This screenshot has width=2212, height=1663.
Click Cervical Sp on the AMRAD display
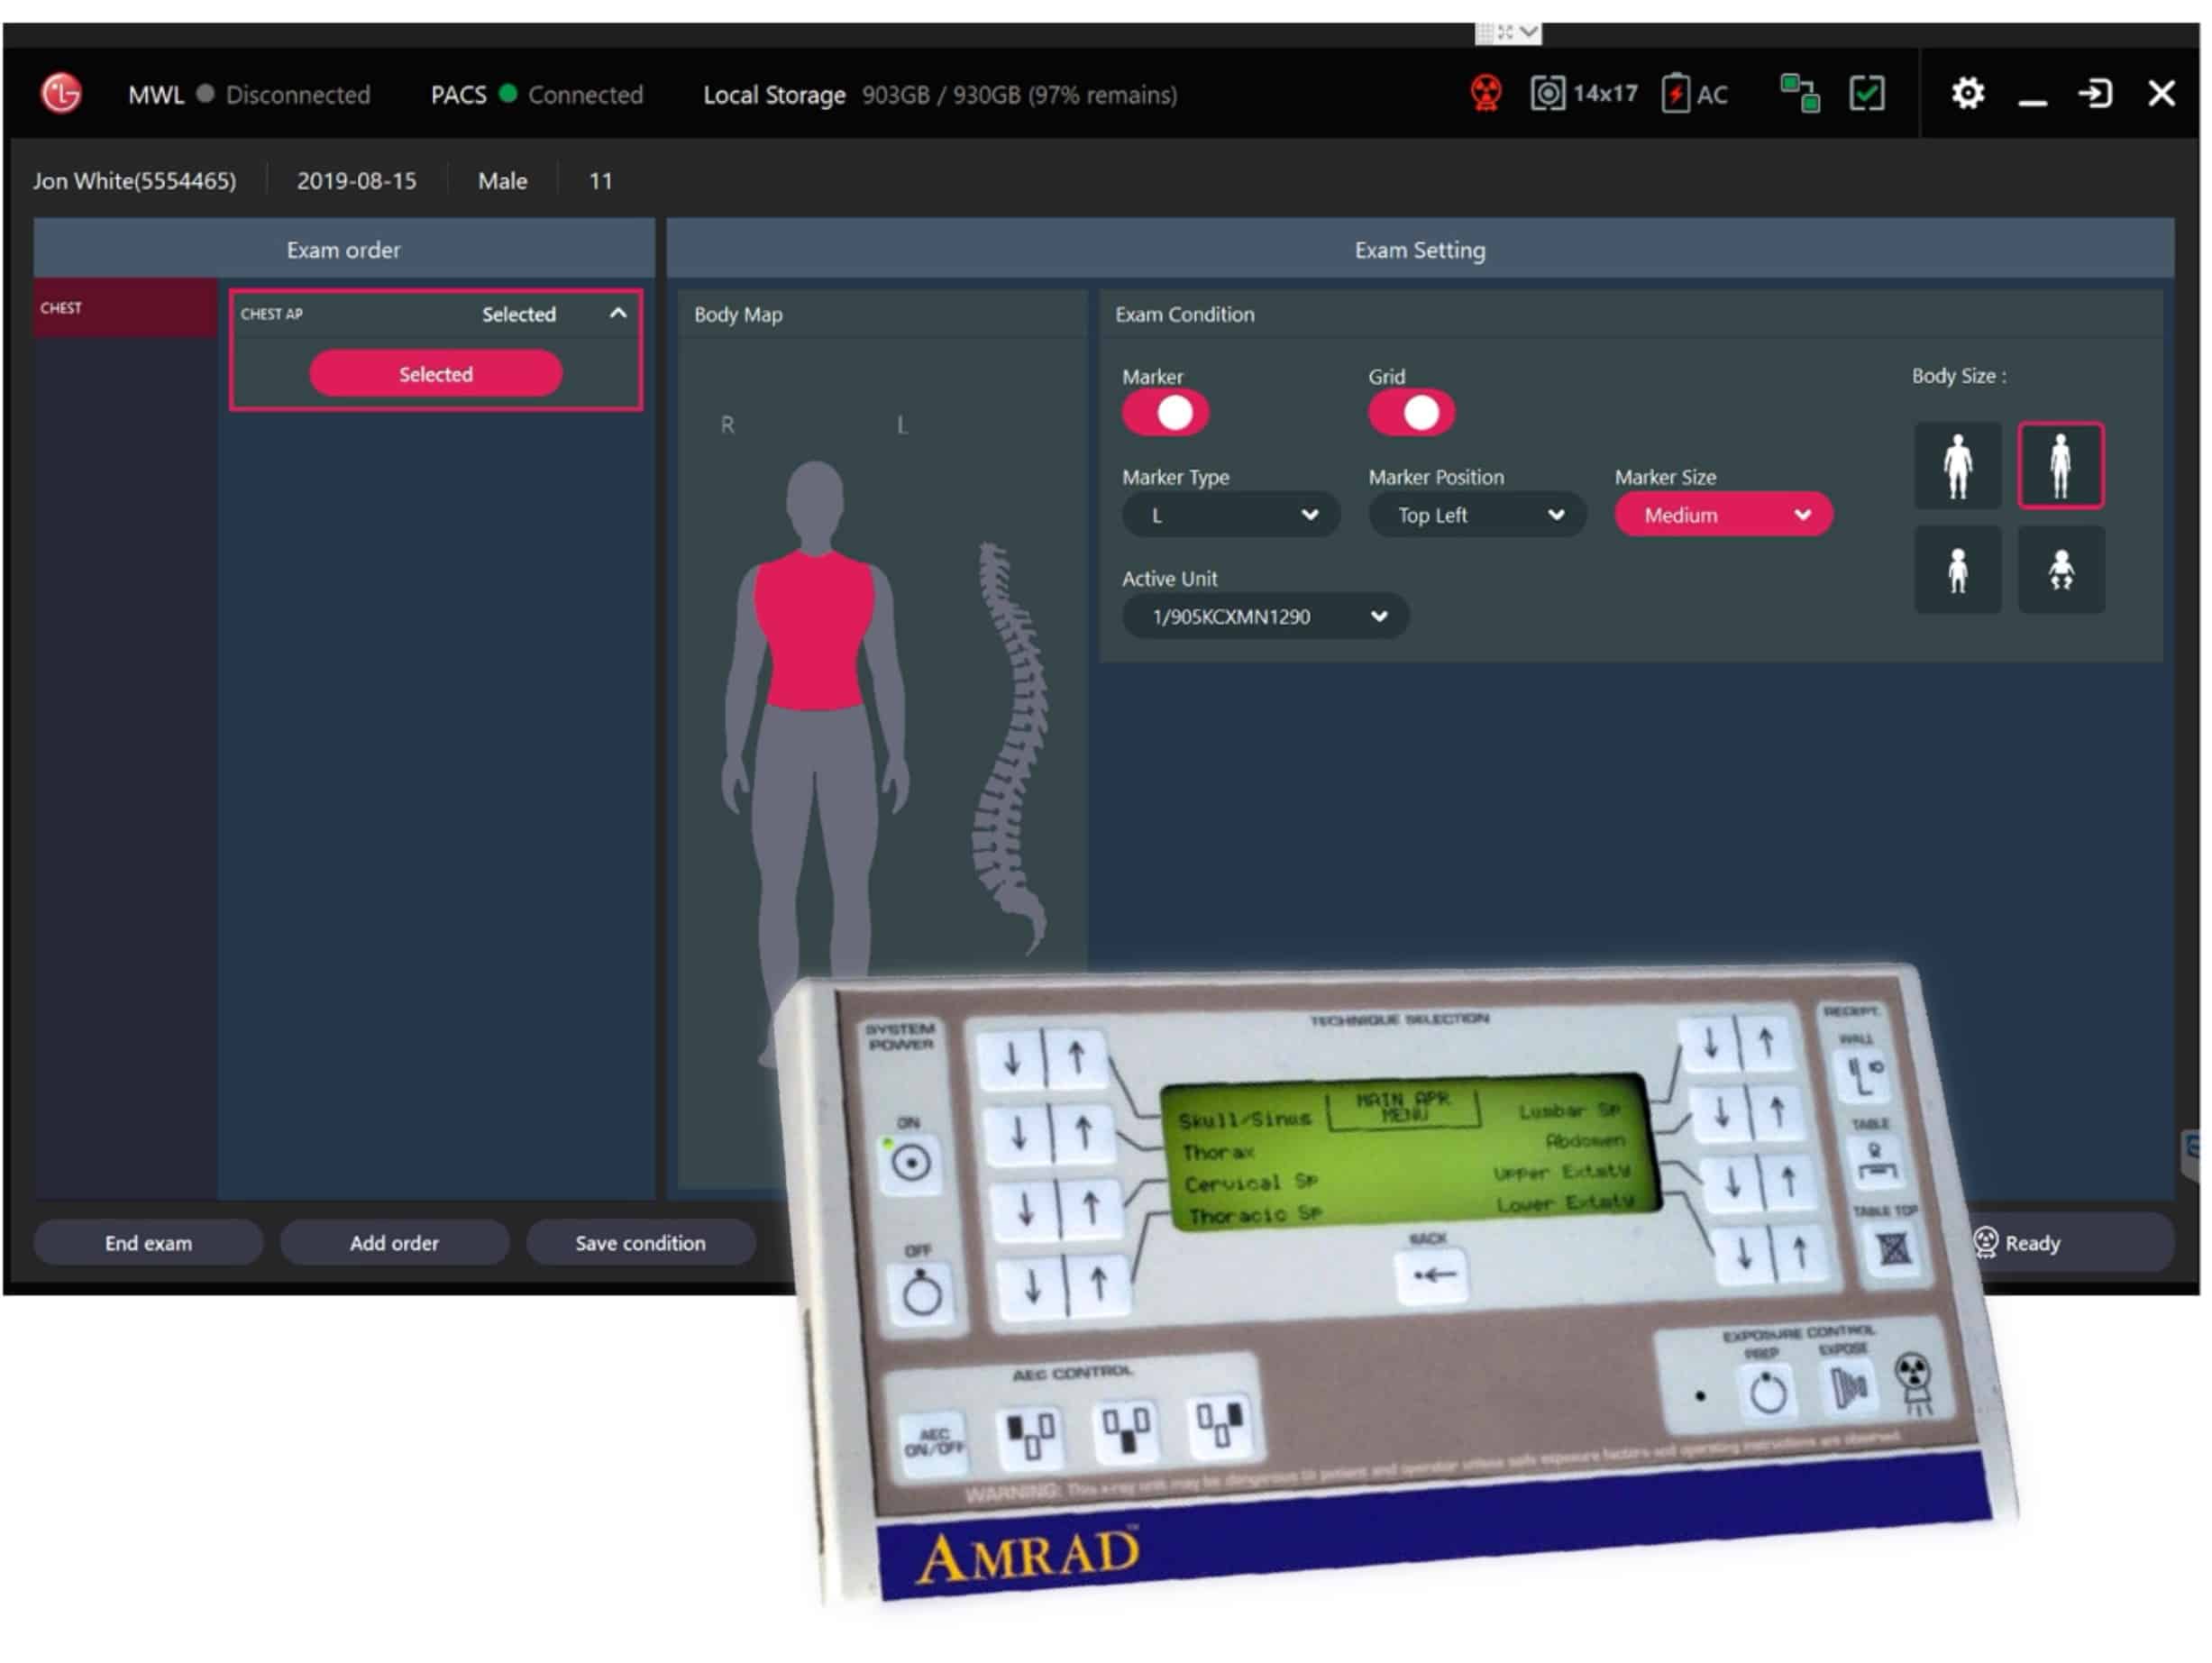[1251, 1183]
